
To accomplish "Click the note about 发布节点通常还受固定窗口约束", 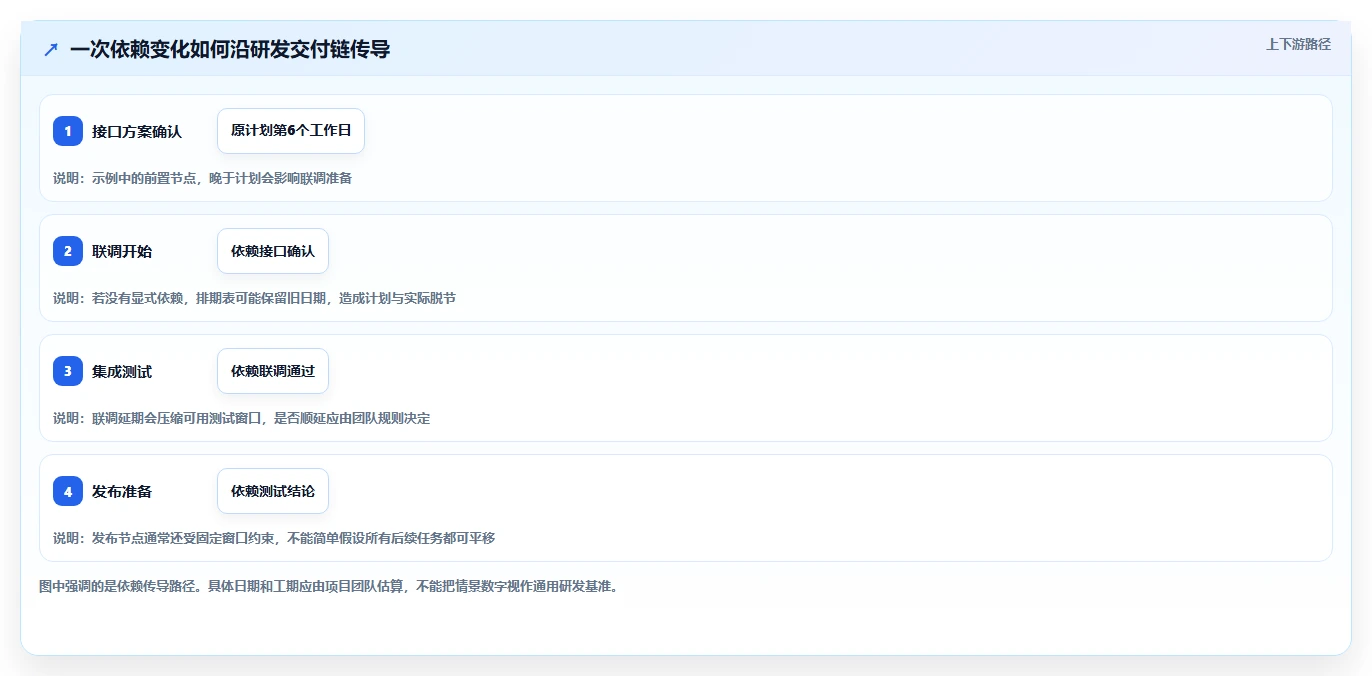I will click(274, 538).
